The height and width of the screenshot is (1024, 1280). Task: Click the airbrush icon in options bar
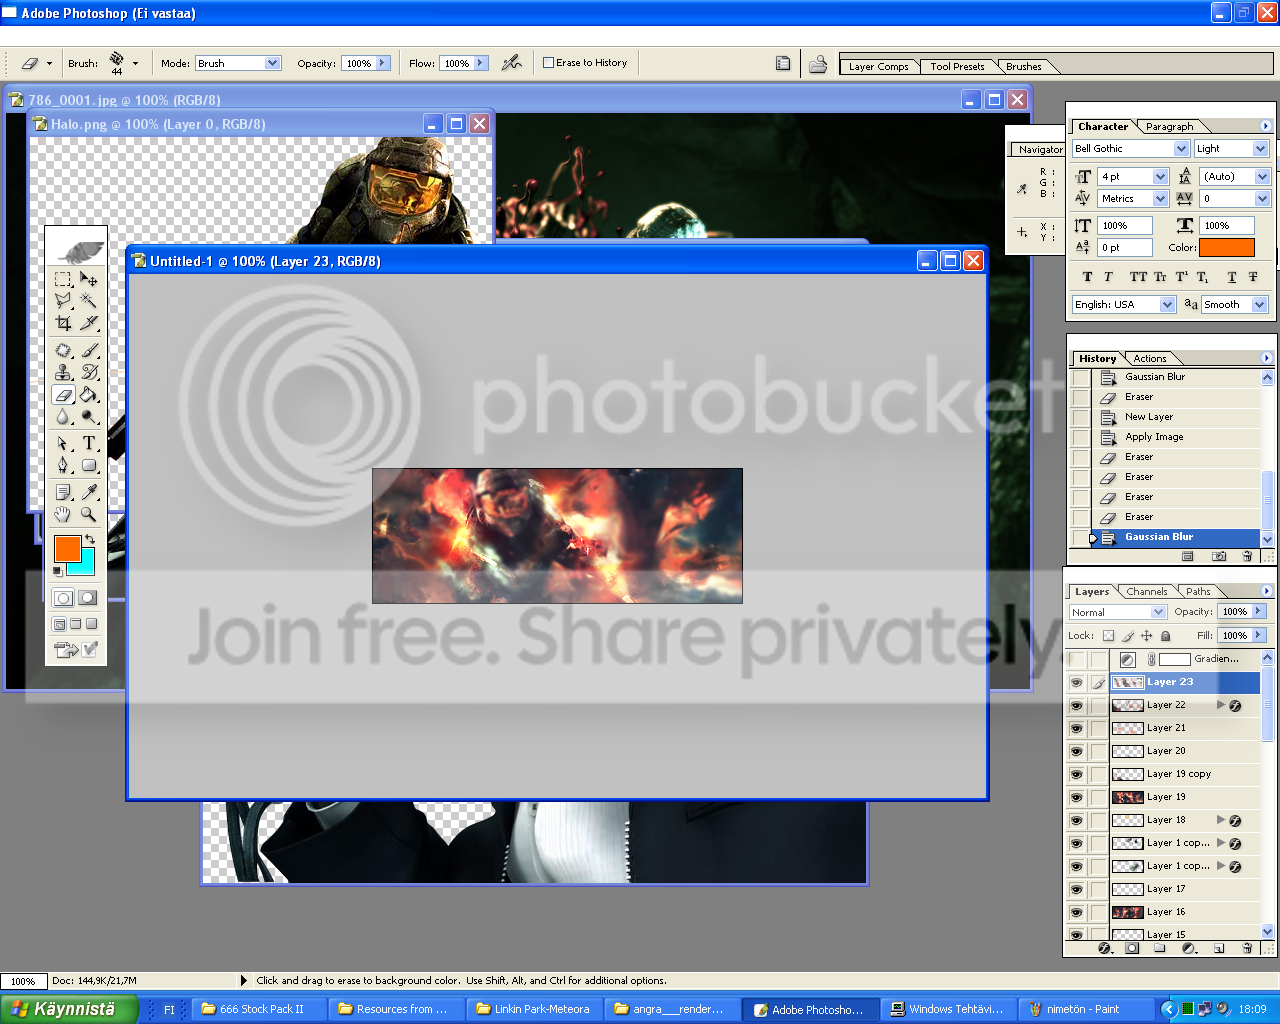pos(512,62)
